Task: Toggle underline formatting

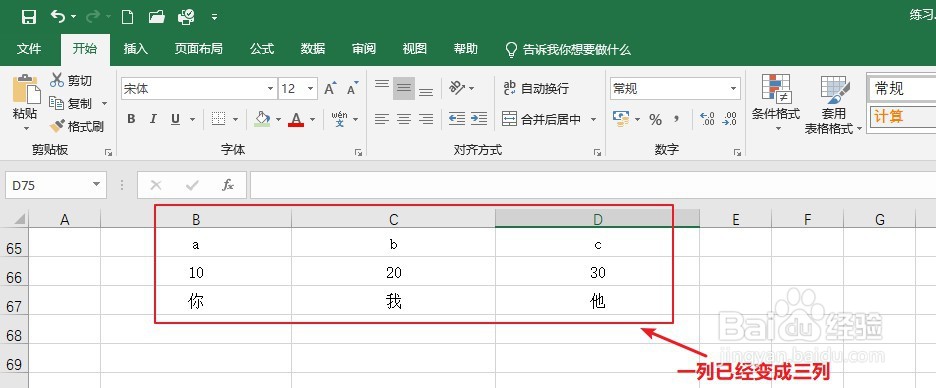Action: [x=176, y=119]
